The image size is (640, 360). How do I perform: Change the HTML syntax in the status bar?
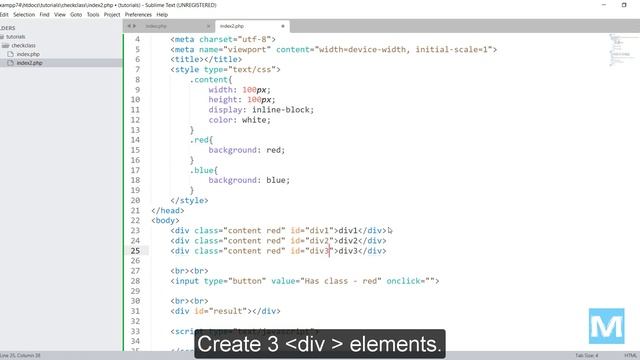[631, 356]
